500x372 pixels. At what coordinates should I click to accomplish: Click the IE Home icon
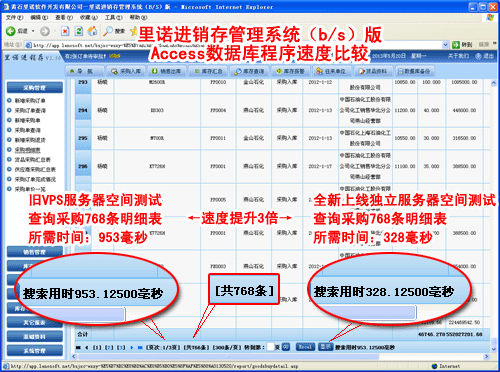pyautogui.click(x=92, y=31)
